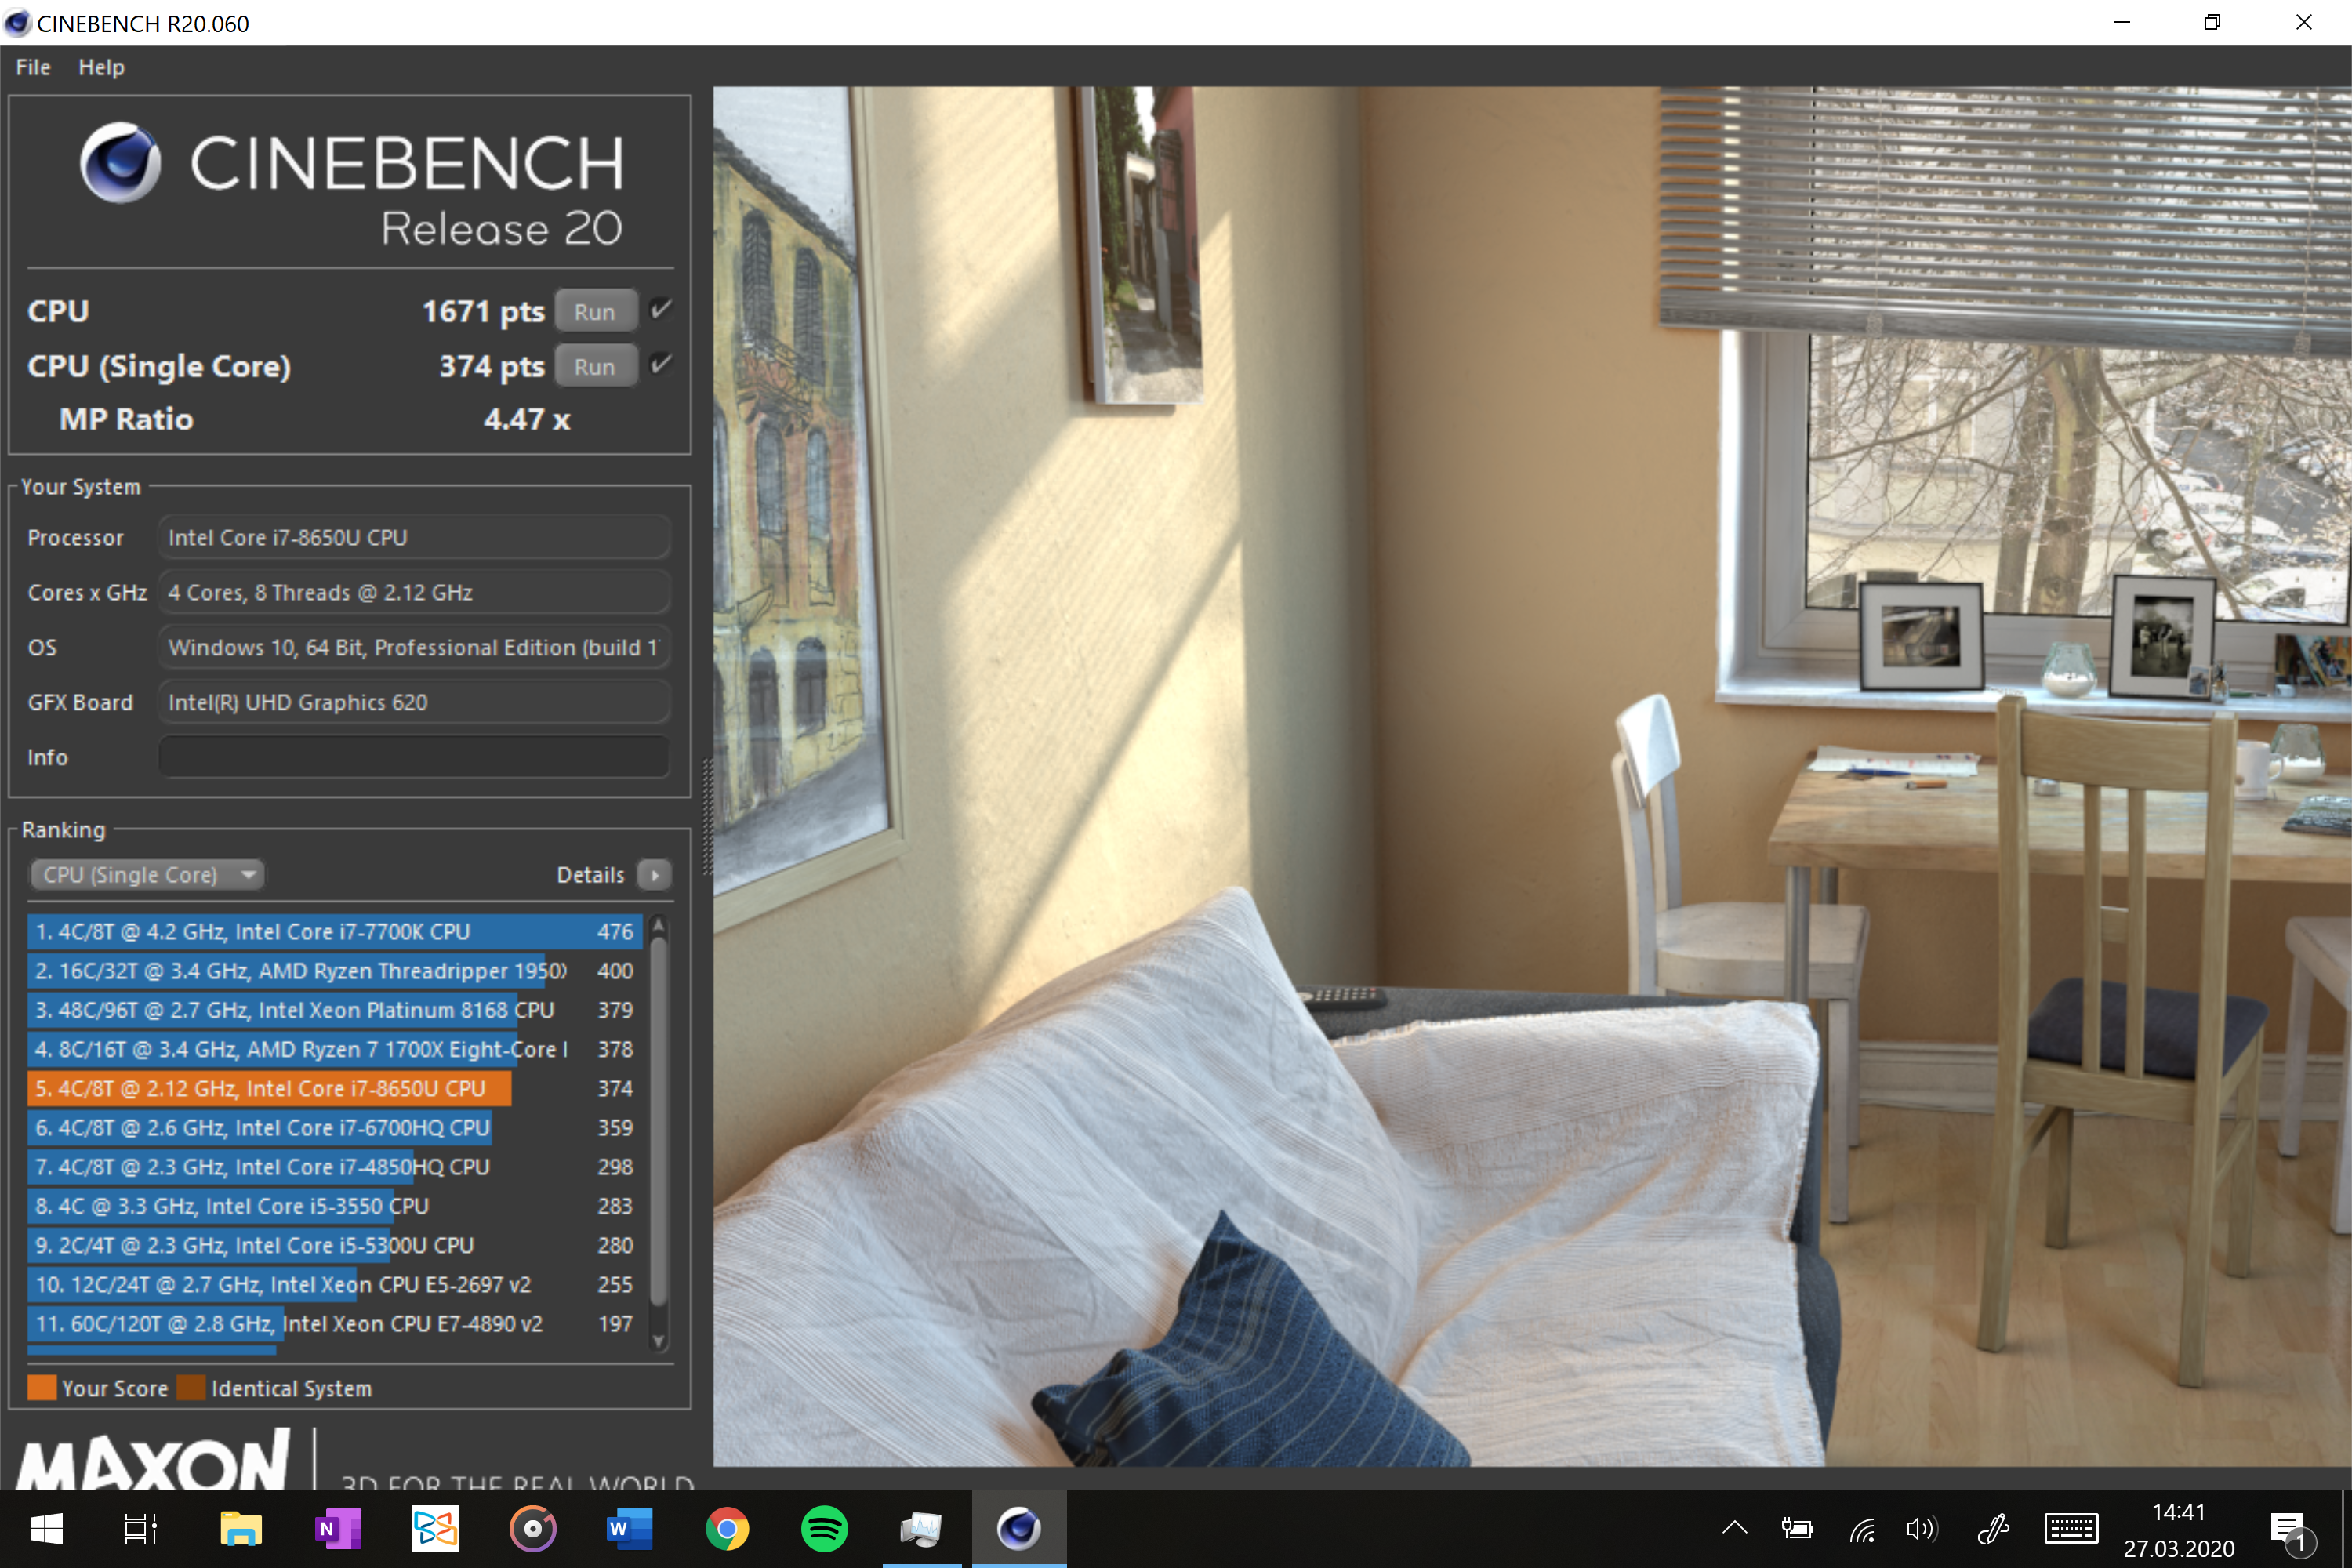The width and height of the screenshot is (2352, 1568).
Task: Select the Intel Xeon E5-2697 v2 ranking row
Action: [x=335, y=1284]
